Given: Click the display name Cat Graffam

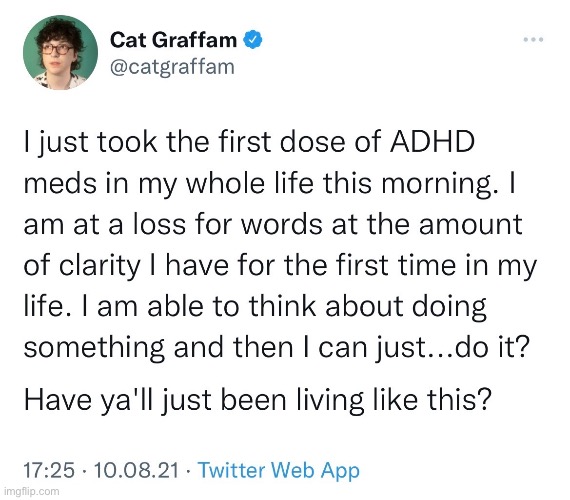Looking at the screenshot, I should pos(173,40).
